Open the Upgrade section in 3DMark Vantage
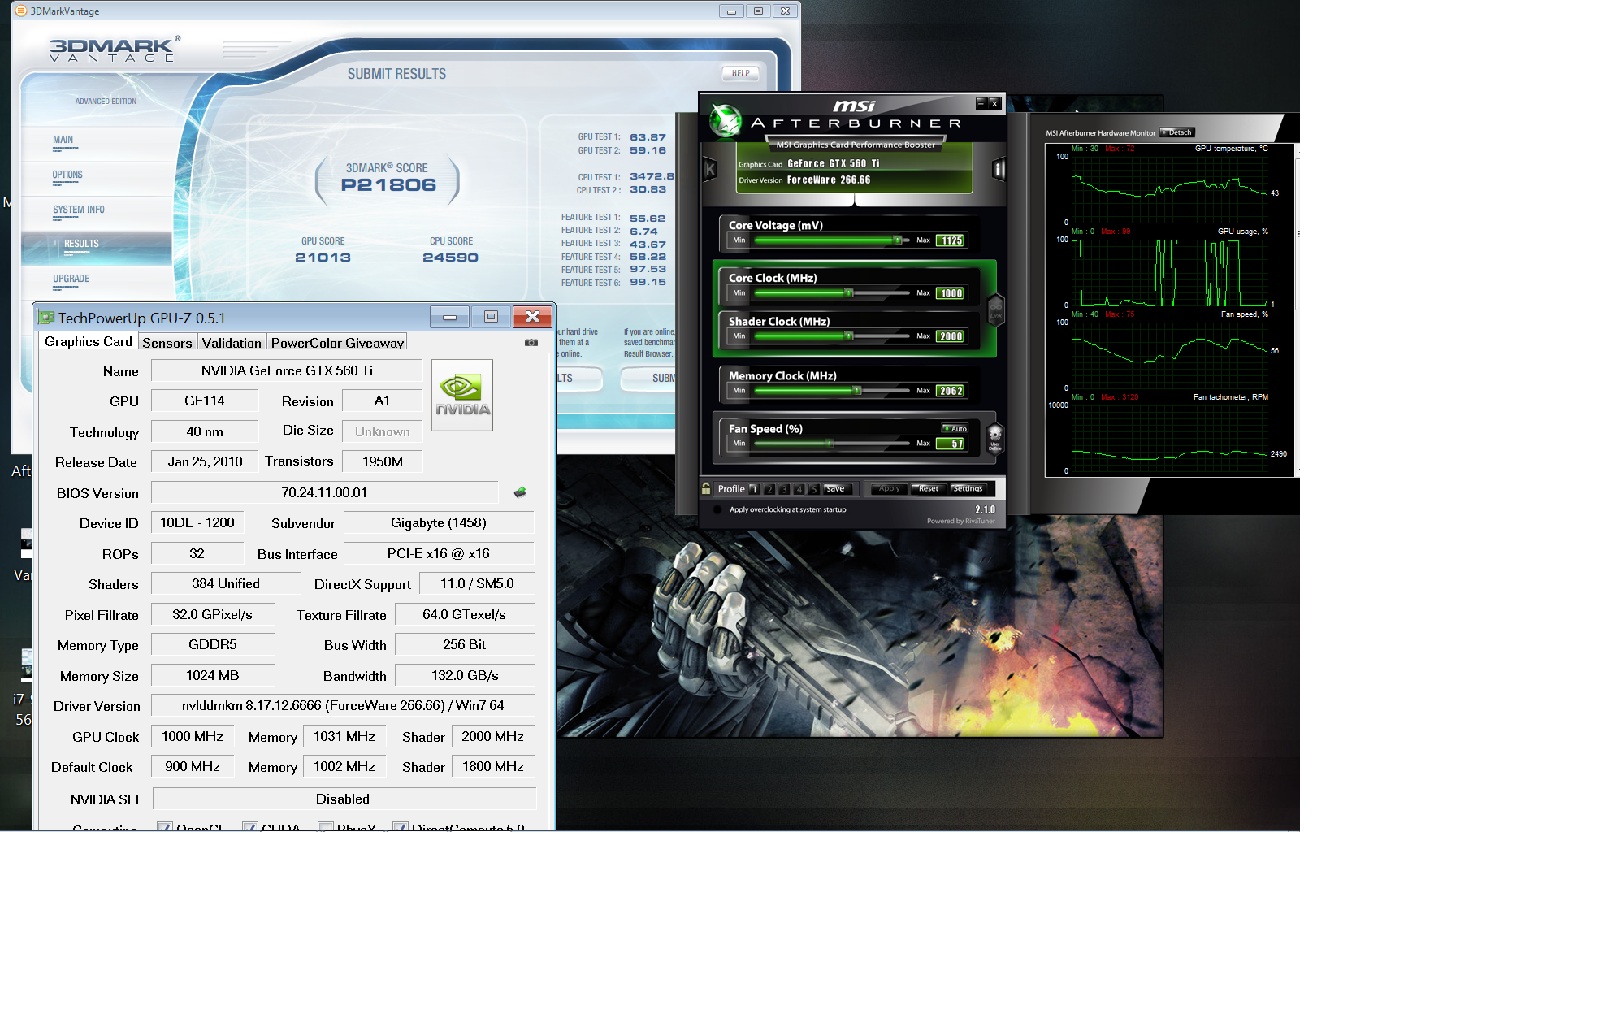 coord(71,279)
